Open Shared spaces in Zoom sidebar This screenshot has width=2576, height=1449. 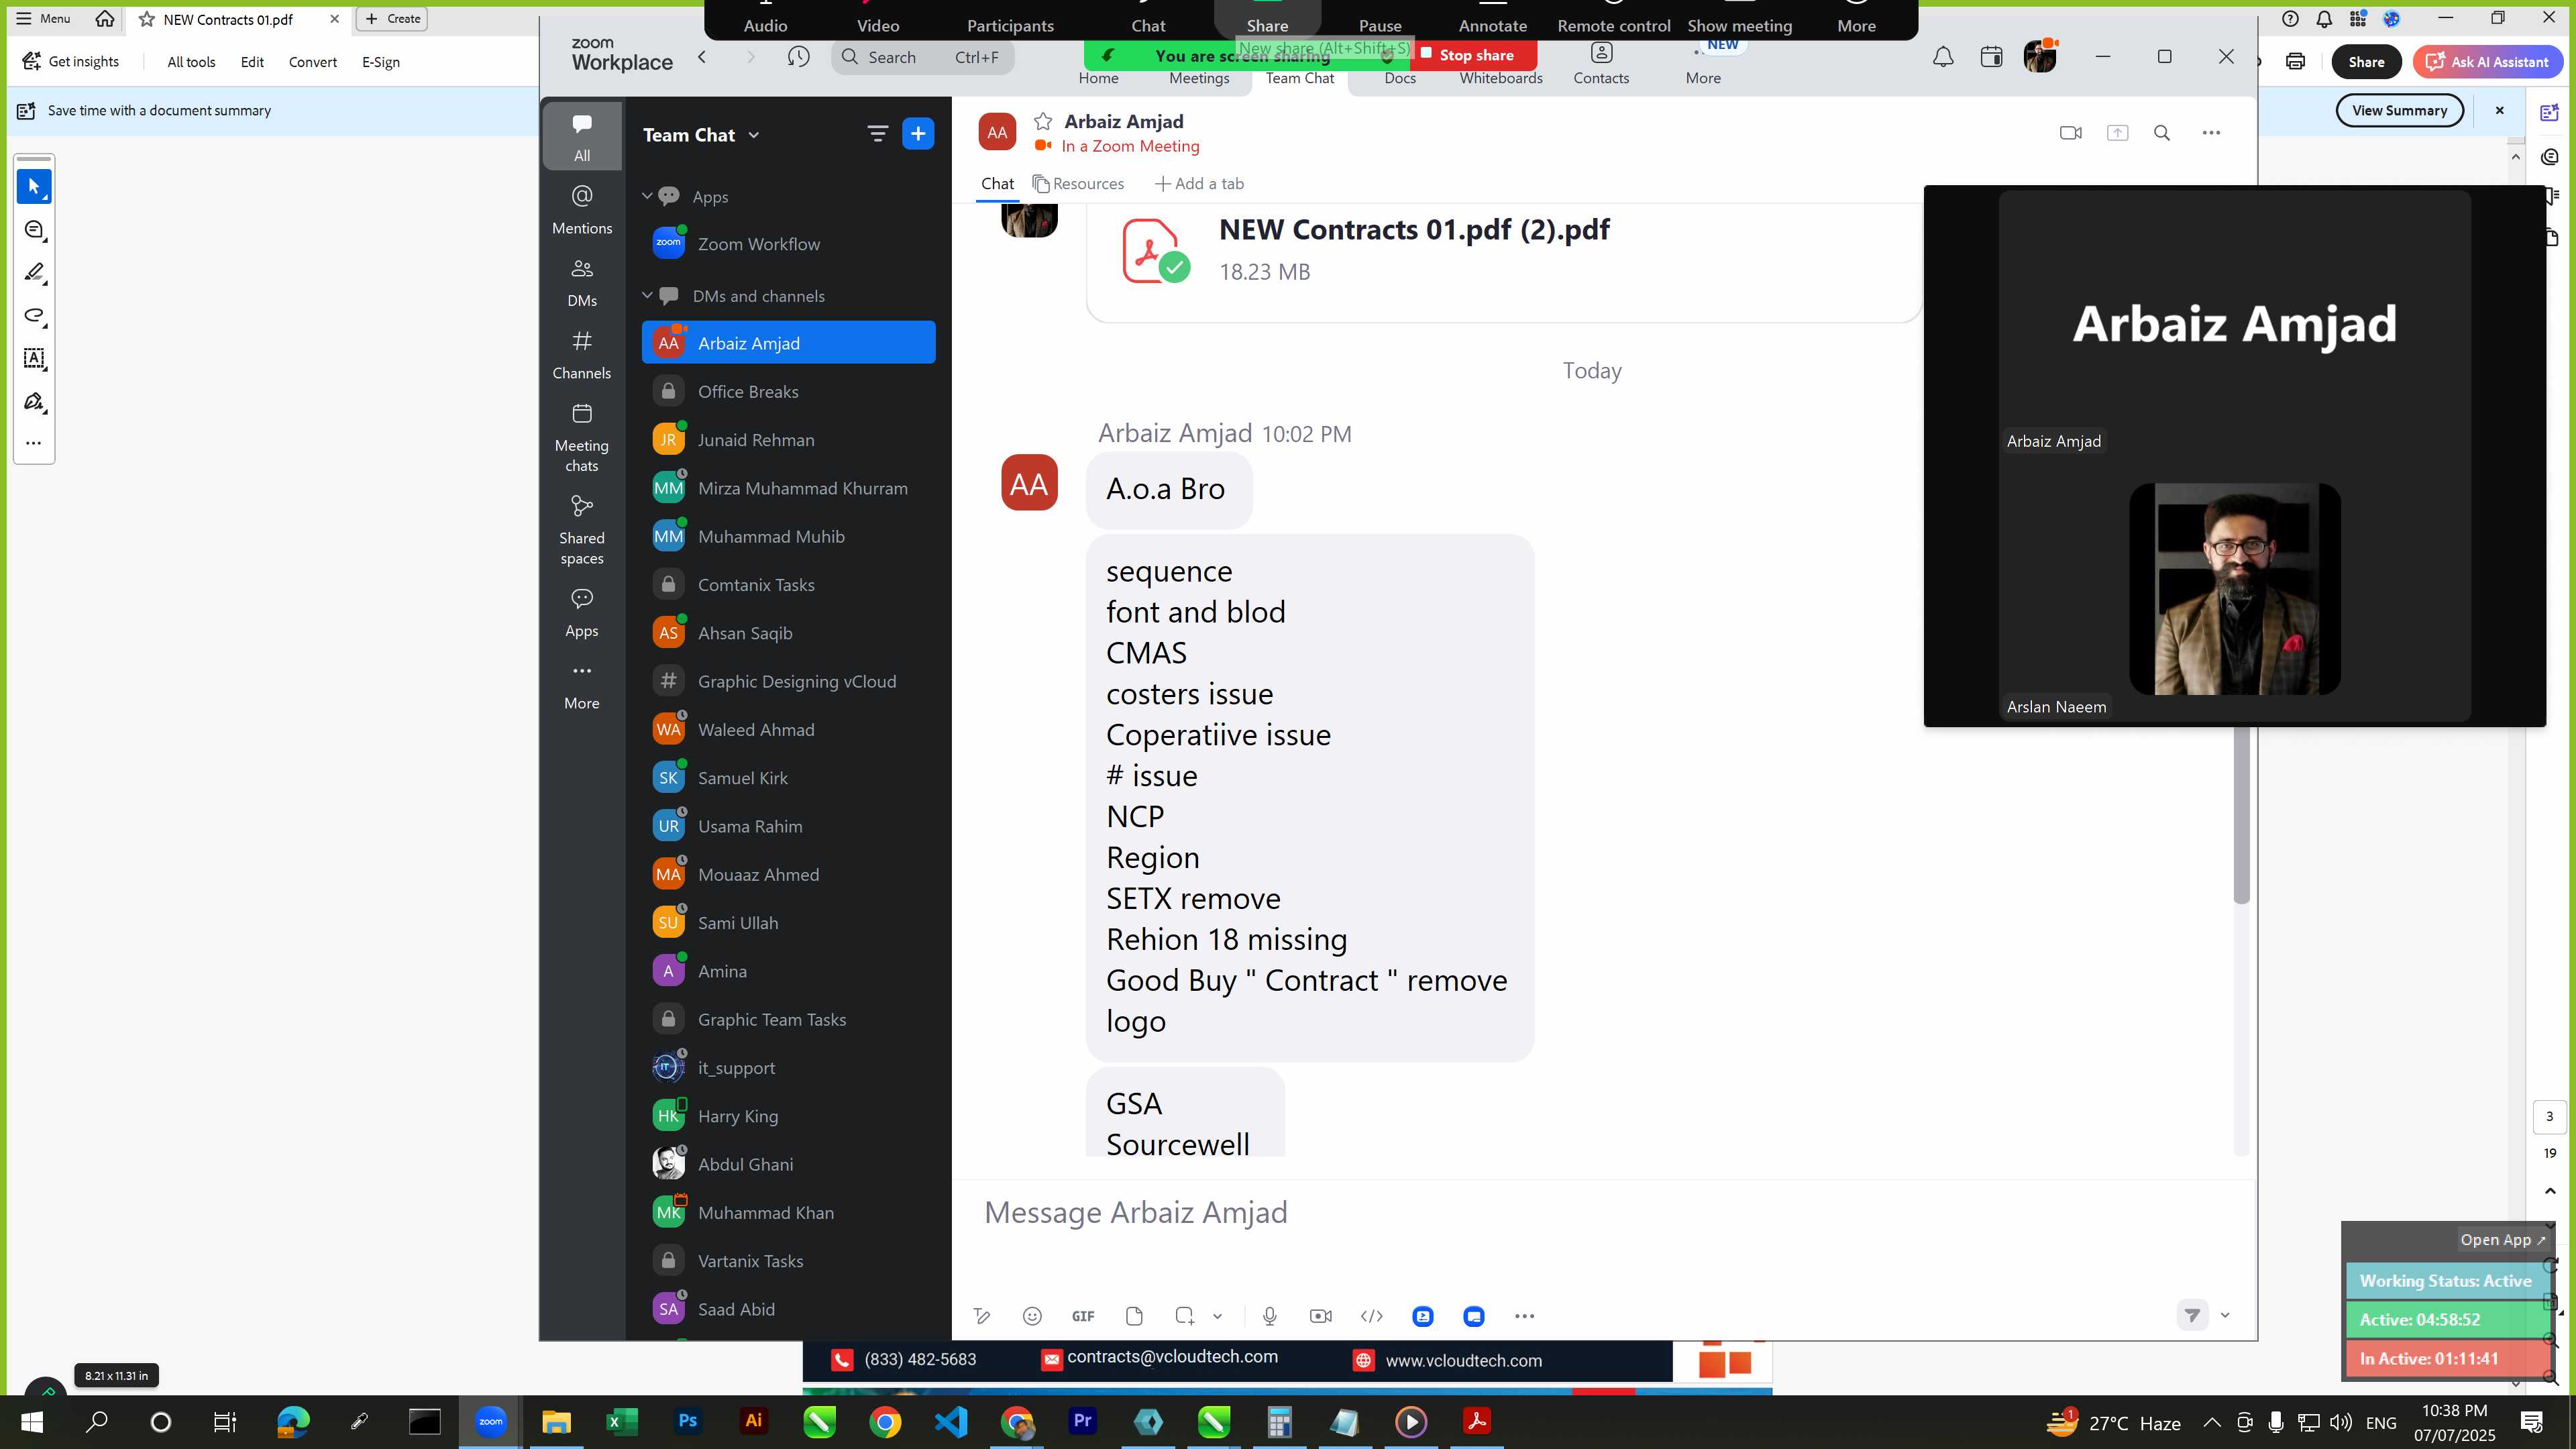[582, 530]
